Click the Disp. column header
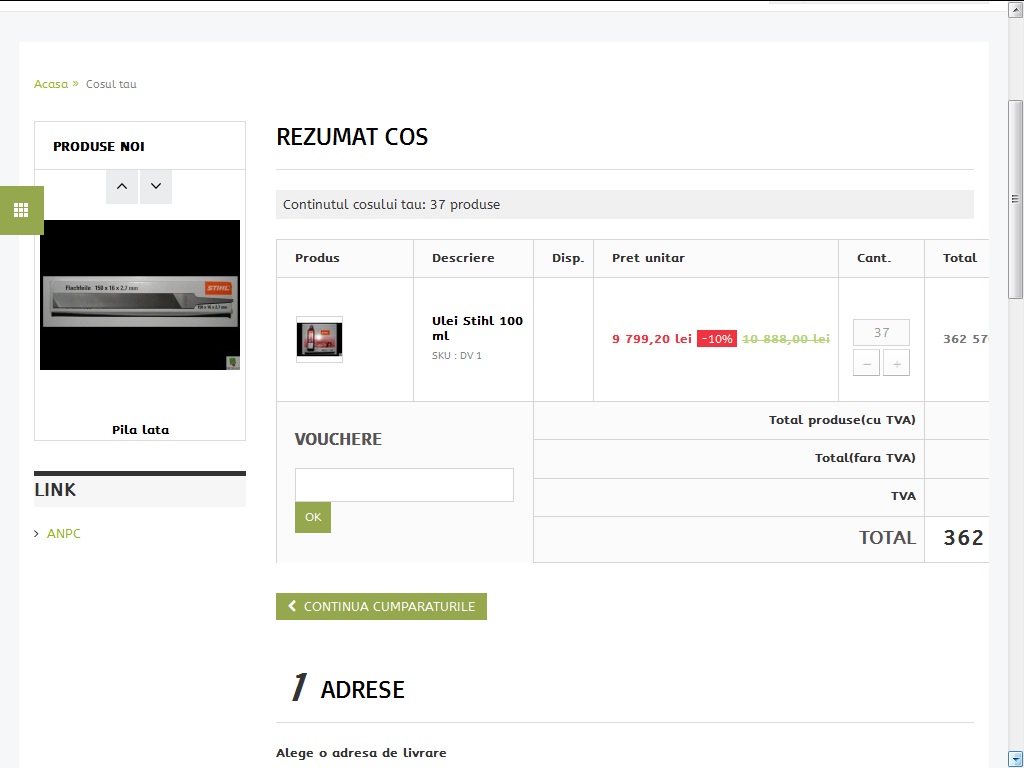Screen dimensions: 1024x768 (x=568, y=258)
